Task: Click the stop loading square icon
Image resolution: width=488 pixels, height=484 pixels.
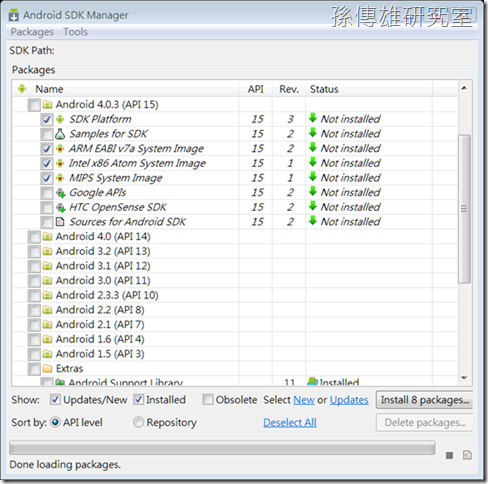Action: [x=449, y=455]
